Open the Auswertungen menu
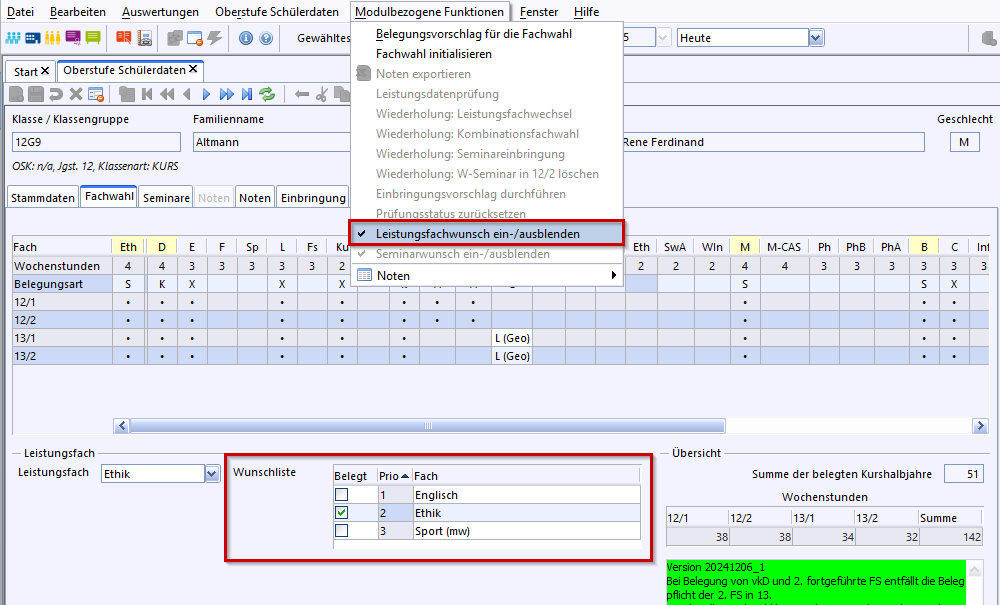Viewport: 1000px width, 605px height. point(160,11)
